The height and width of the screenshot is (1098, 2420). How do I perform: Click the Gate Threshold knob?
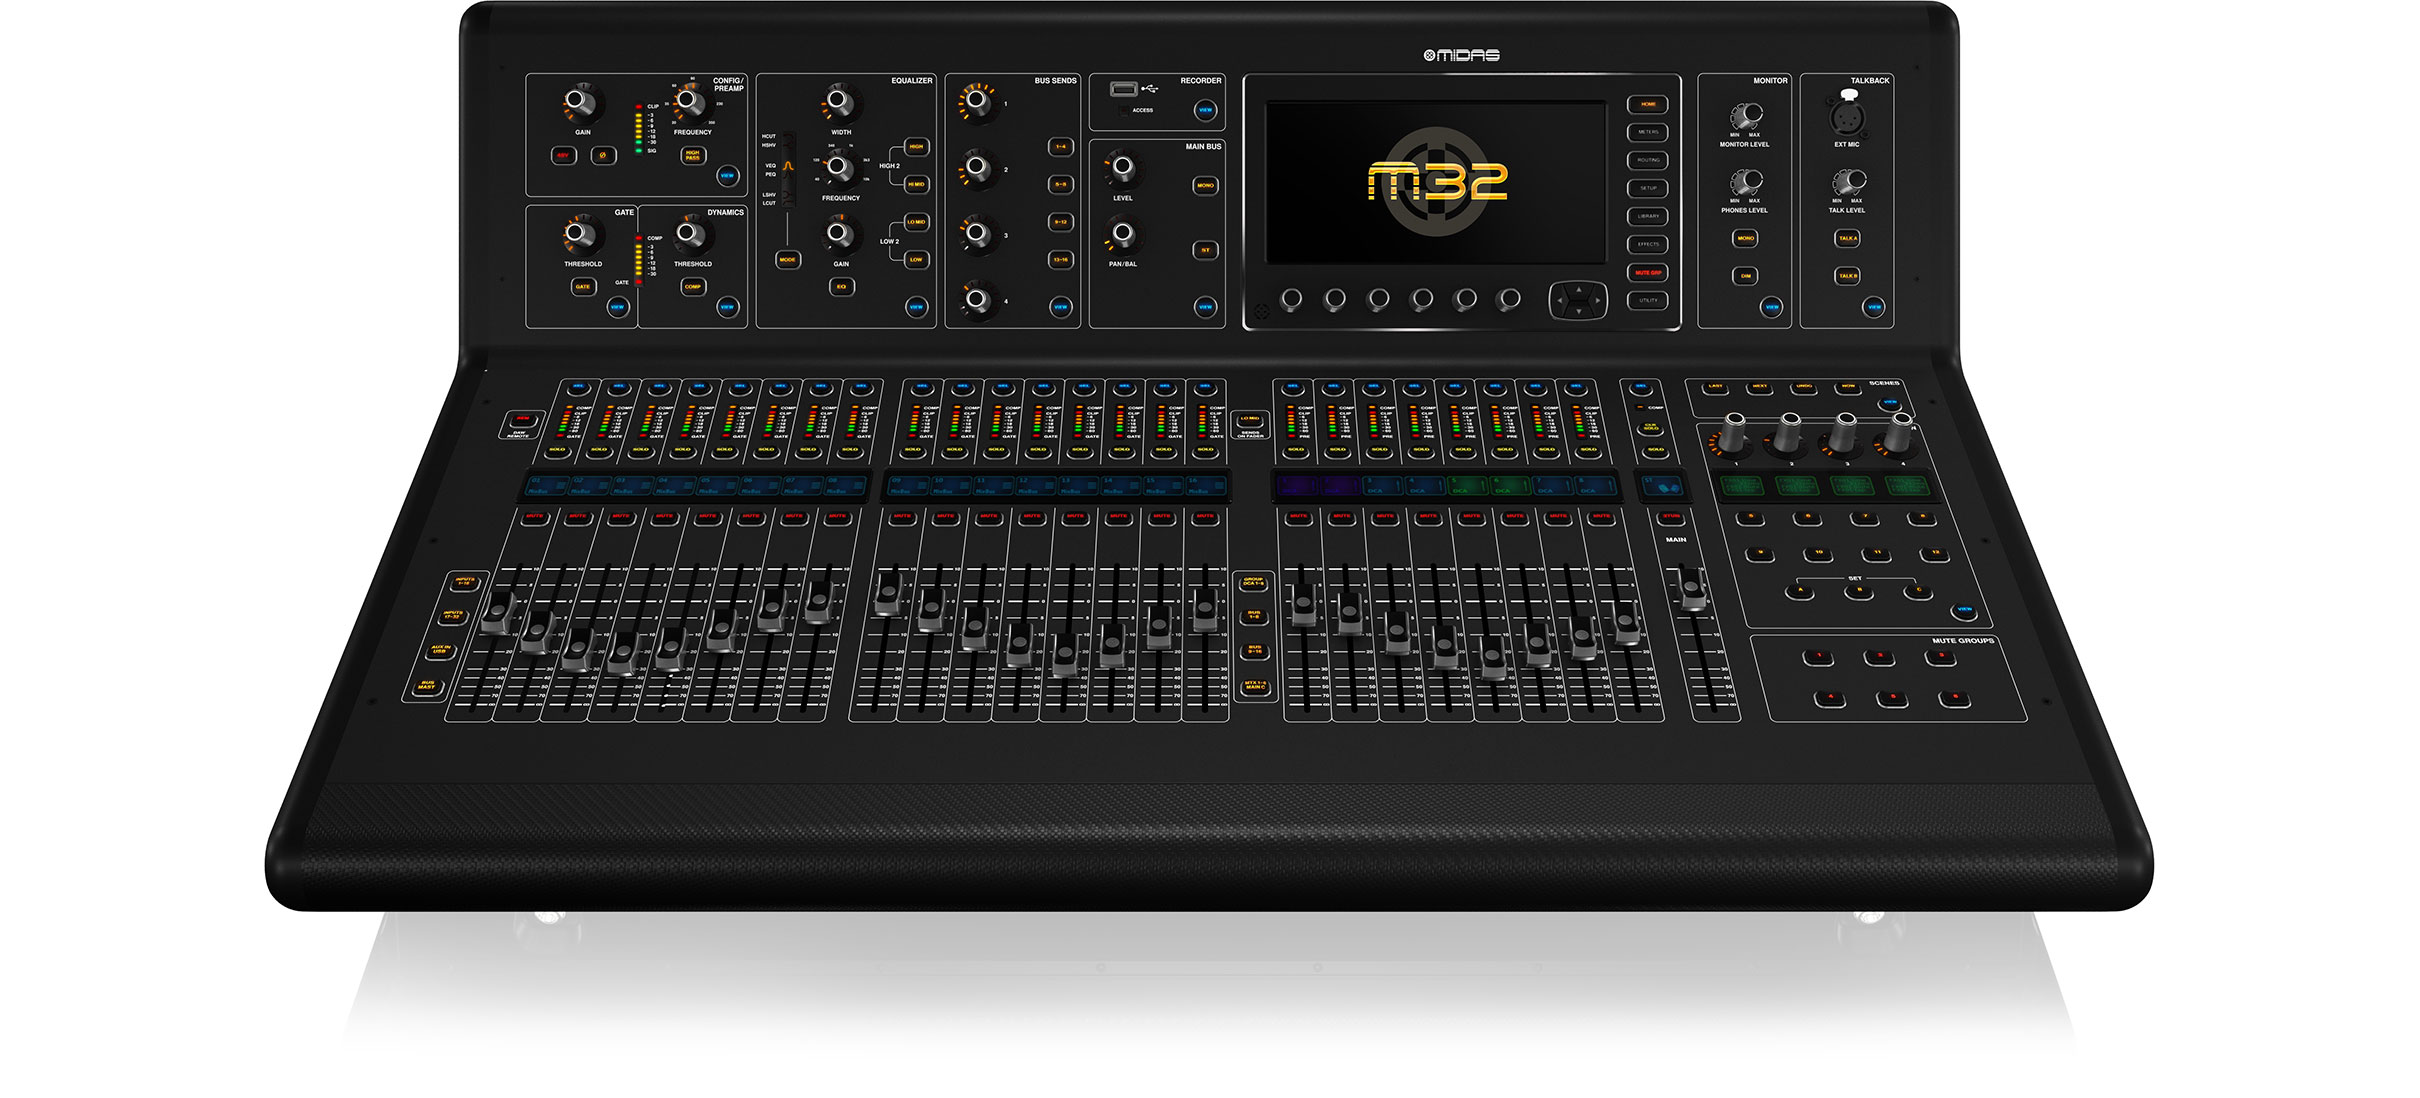pyautogui.click(x=580, y=233)
